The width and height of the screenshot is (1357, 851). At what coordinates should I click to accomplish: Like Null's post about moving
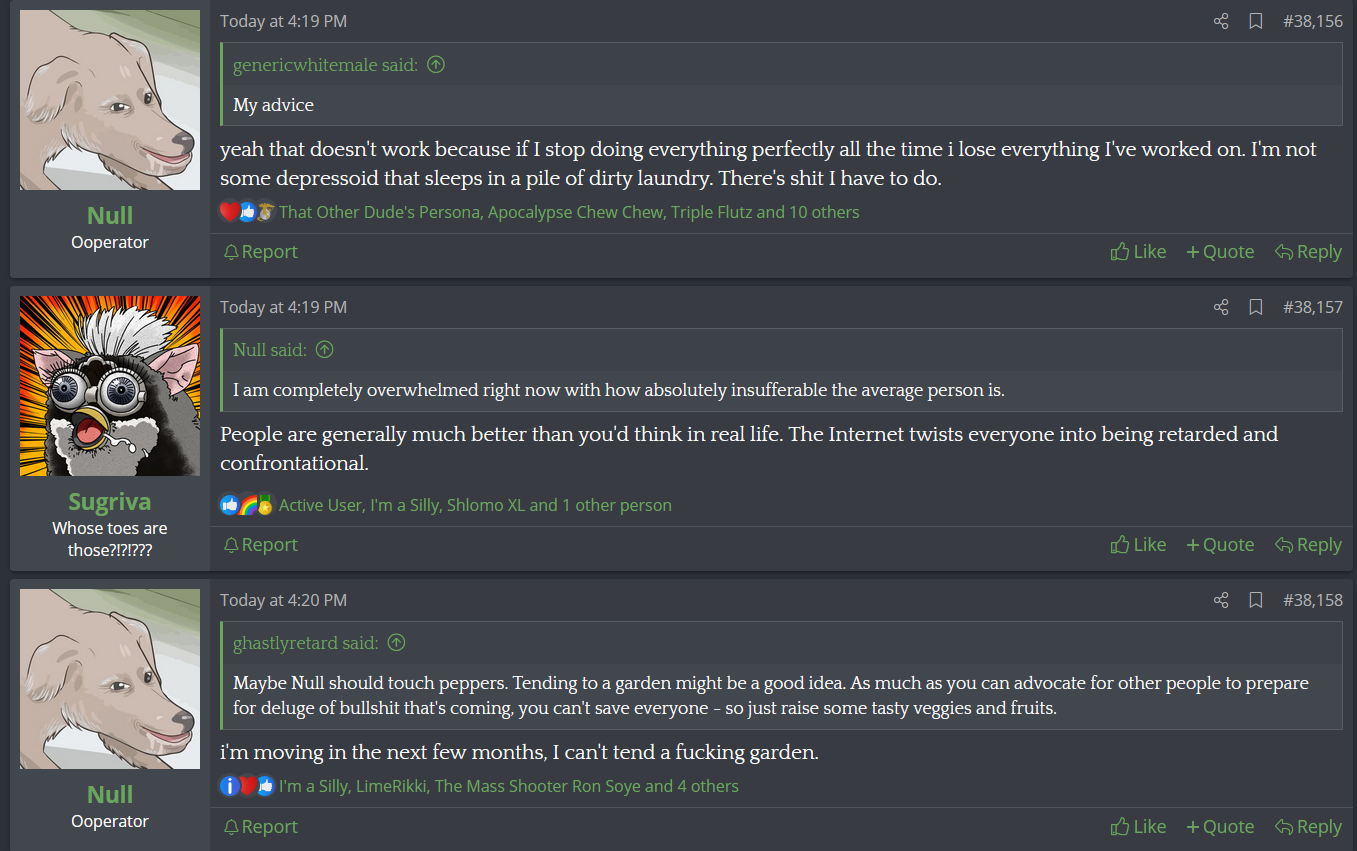pyautogui.click(x=1138, y=827)
